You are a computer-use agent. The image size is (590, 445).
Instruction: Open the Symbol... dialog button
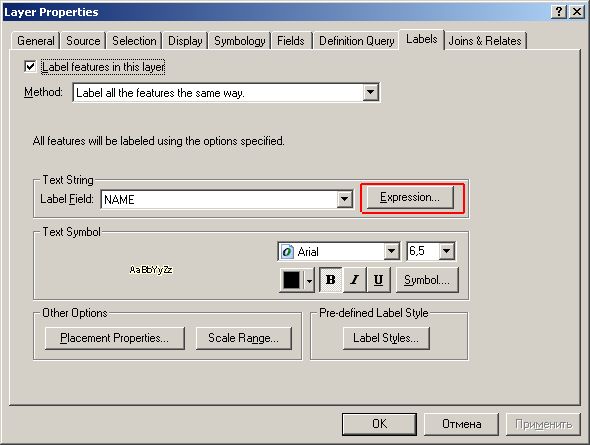[427, 280]
